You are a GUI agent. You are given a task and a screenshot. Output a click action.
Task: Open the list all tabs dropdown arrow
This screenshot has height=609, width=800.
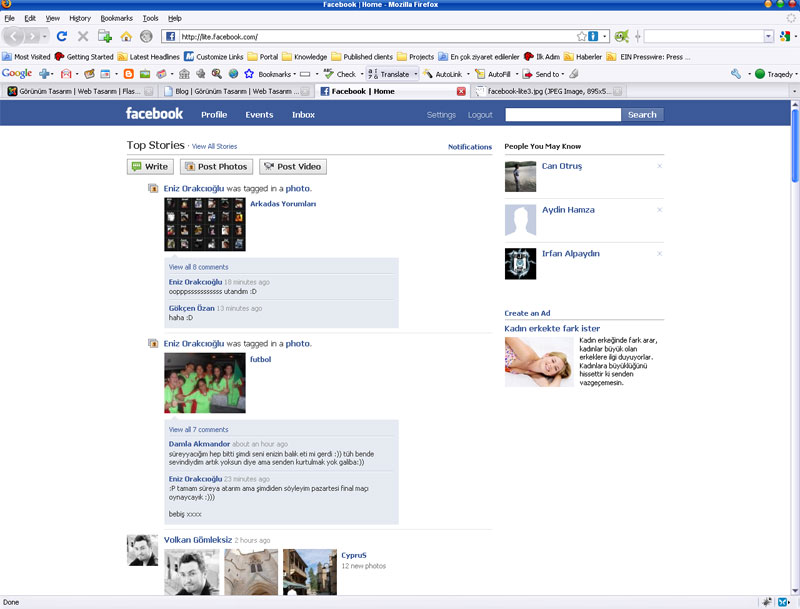pos(794,91)
